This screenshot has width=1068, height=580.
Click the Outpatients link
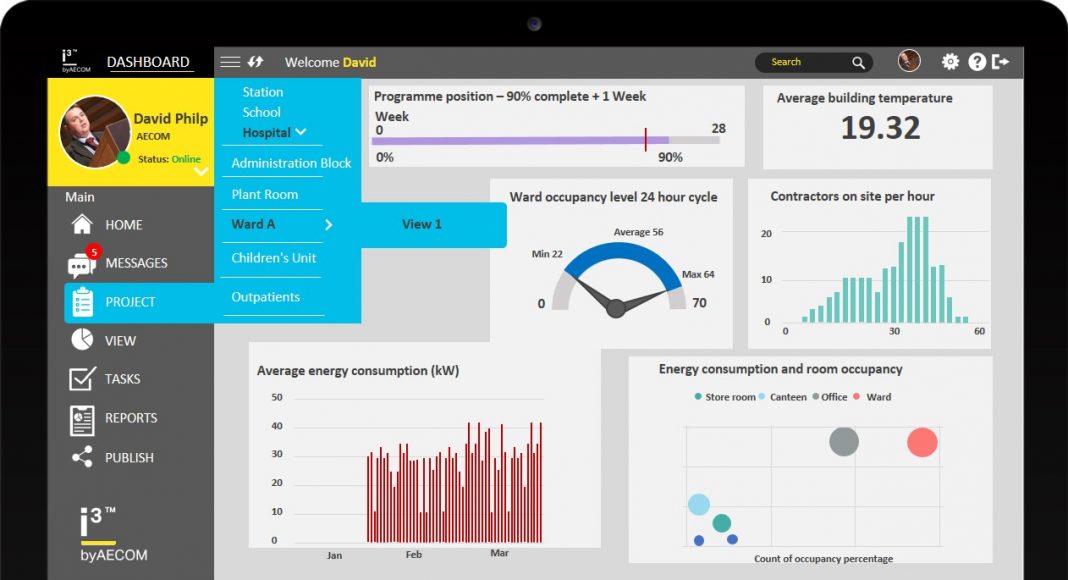(265, 297)
